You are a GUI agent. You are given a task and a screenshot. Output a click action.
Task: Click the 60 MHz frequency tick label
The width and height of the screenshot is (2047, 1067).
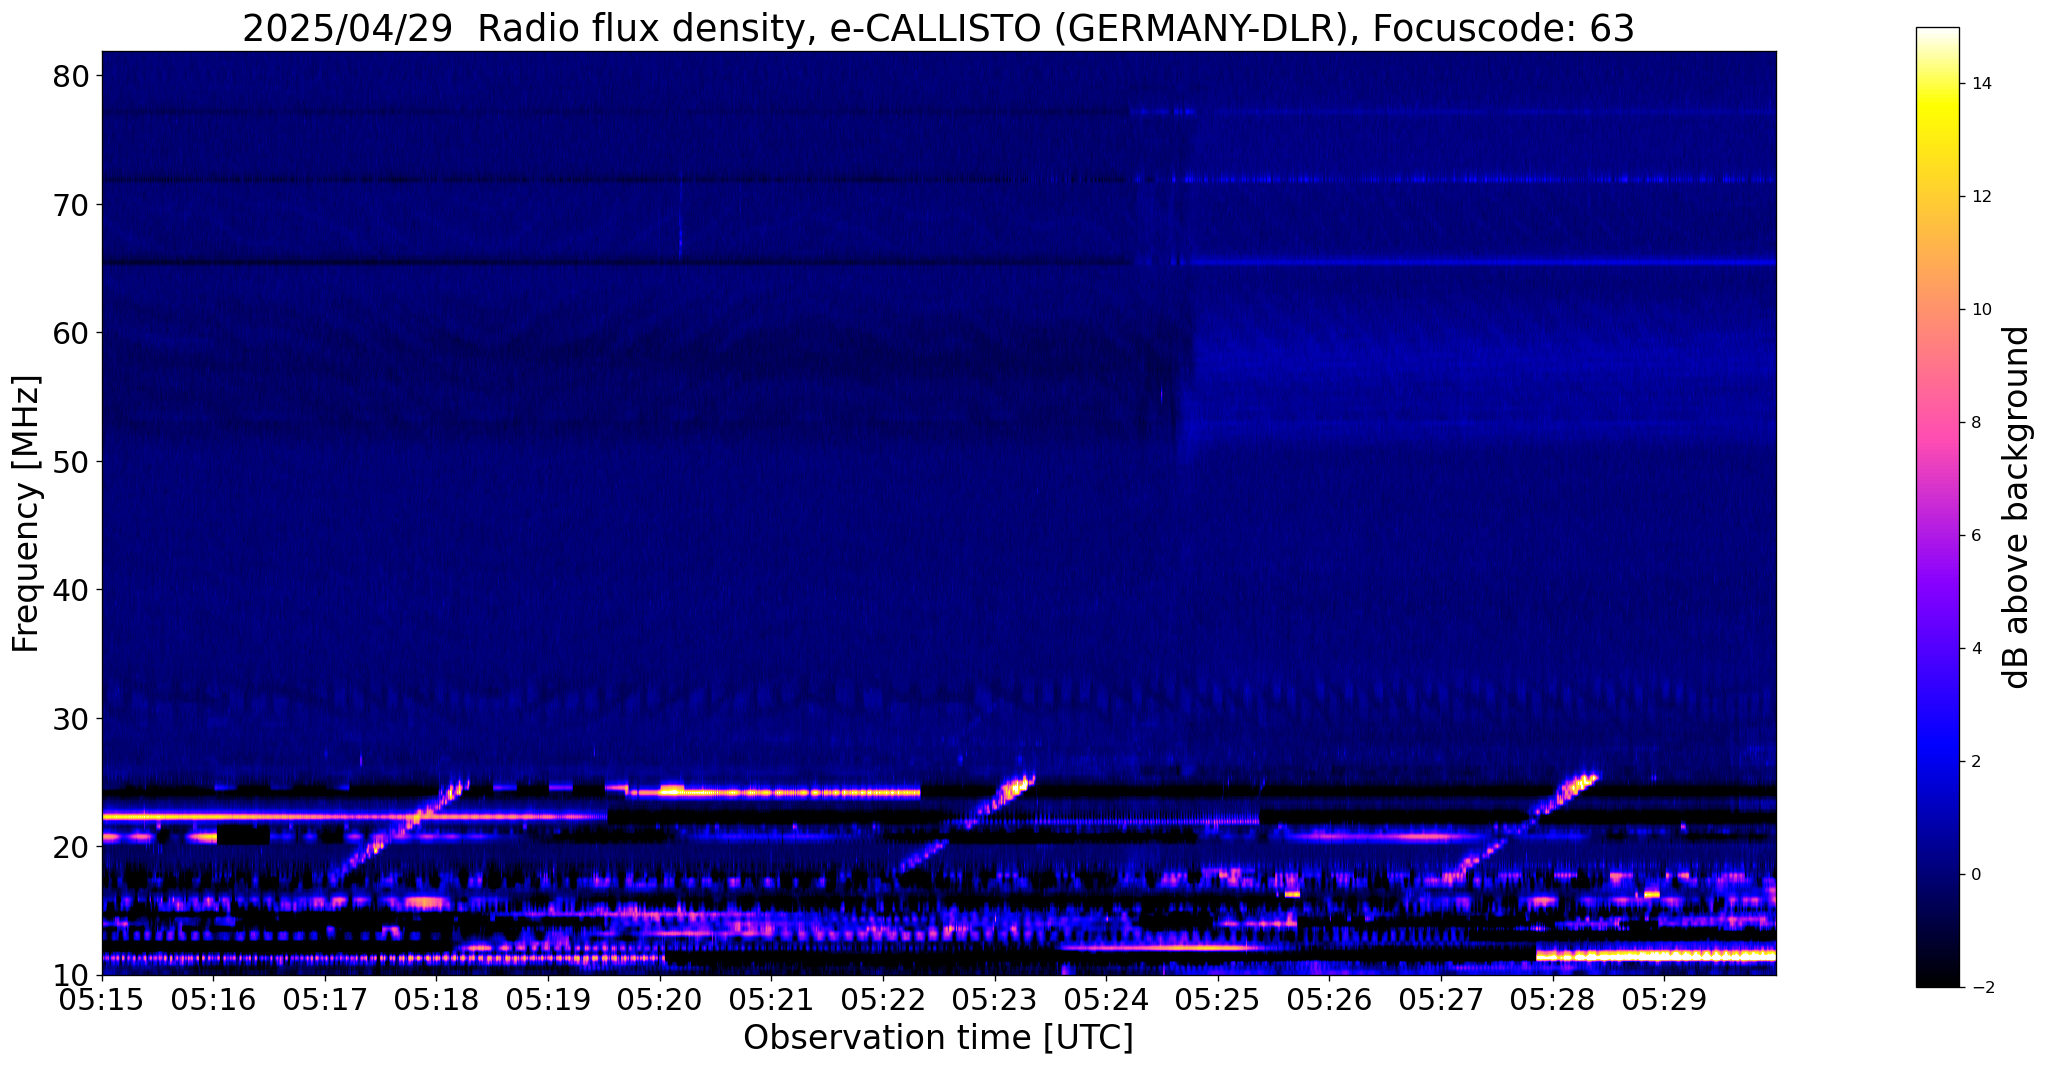tap(69, 333)
